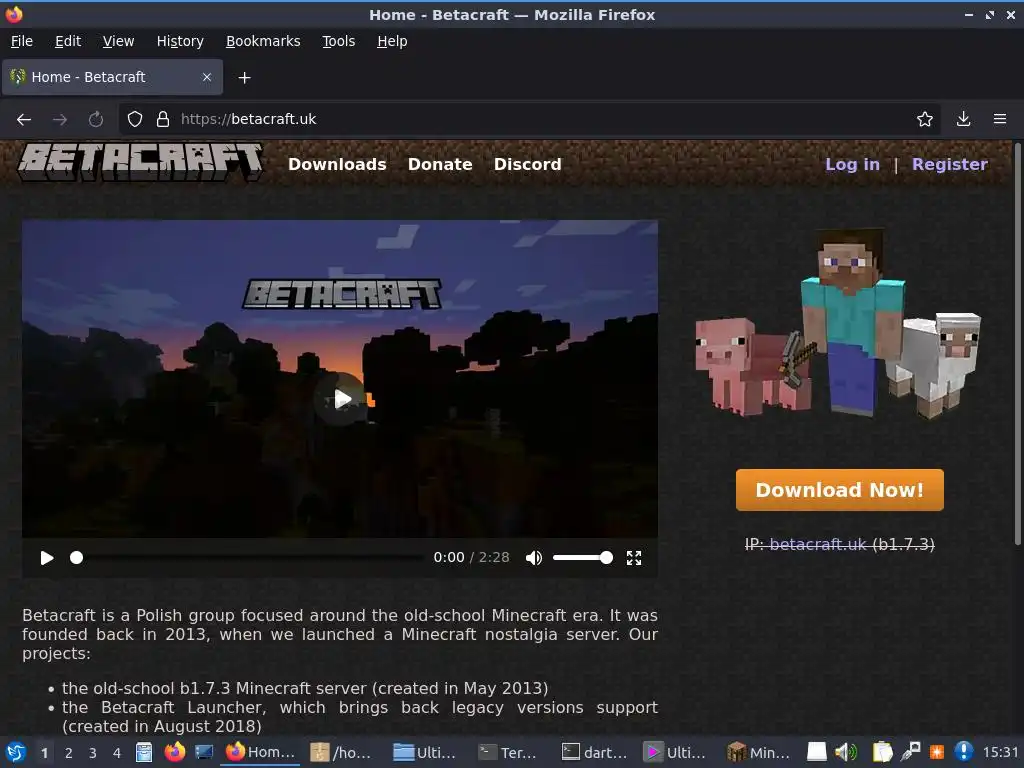
Task: Open the File menu
Action: click(22, 41)
